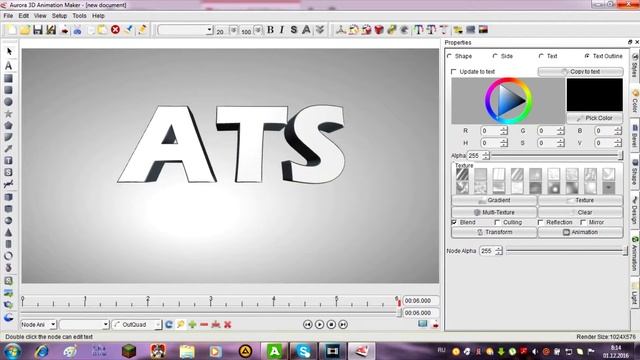Select the arrow pointer tool
This screenshot has height=360, width=640.
tap(9, 51)
